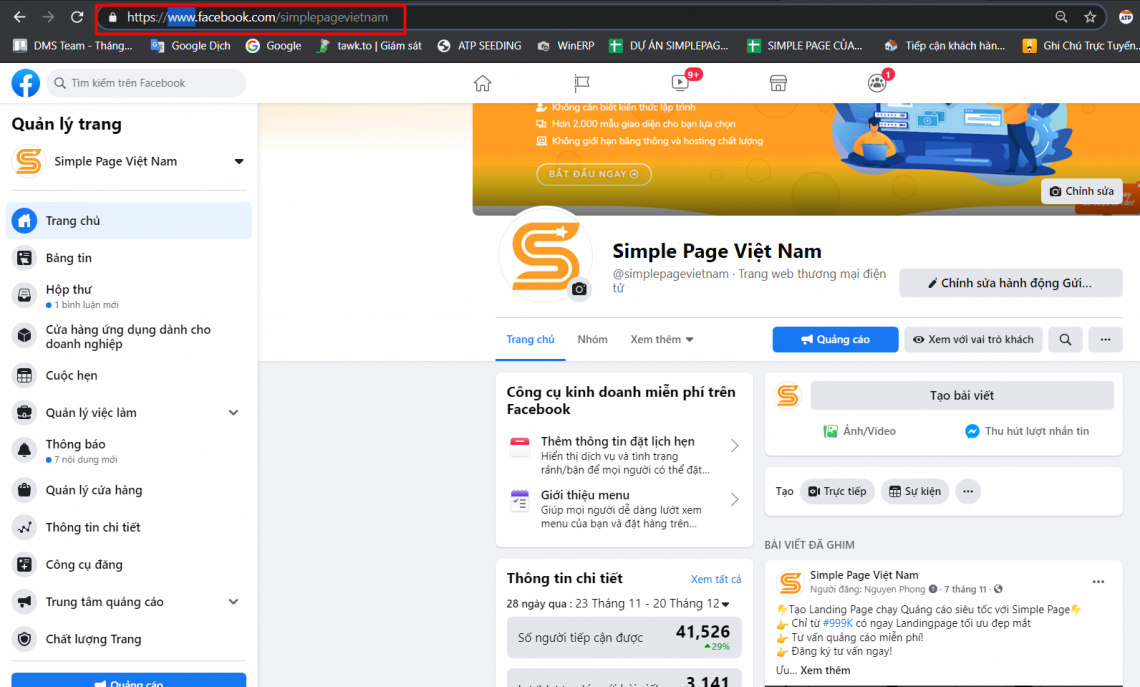Switch to the Trang chủ page tab
This screenshot has width=1140, height=687.
[x=530, y=340]
